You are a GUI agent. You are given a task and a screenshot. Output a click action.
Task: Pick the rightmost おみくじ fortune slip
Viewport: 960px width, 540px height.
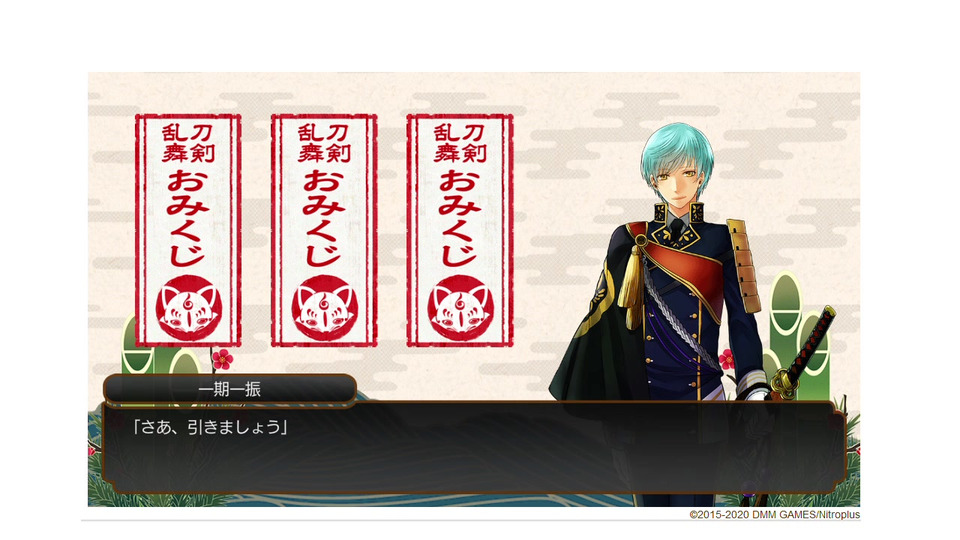[x=460, y=230]
